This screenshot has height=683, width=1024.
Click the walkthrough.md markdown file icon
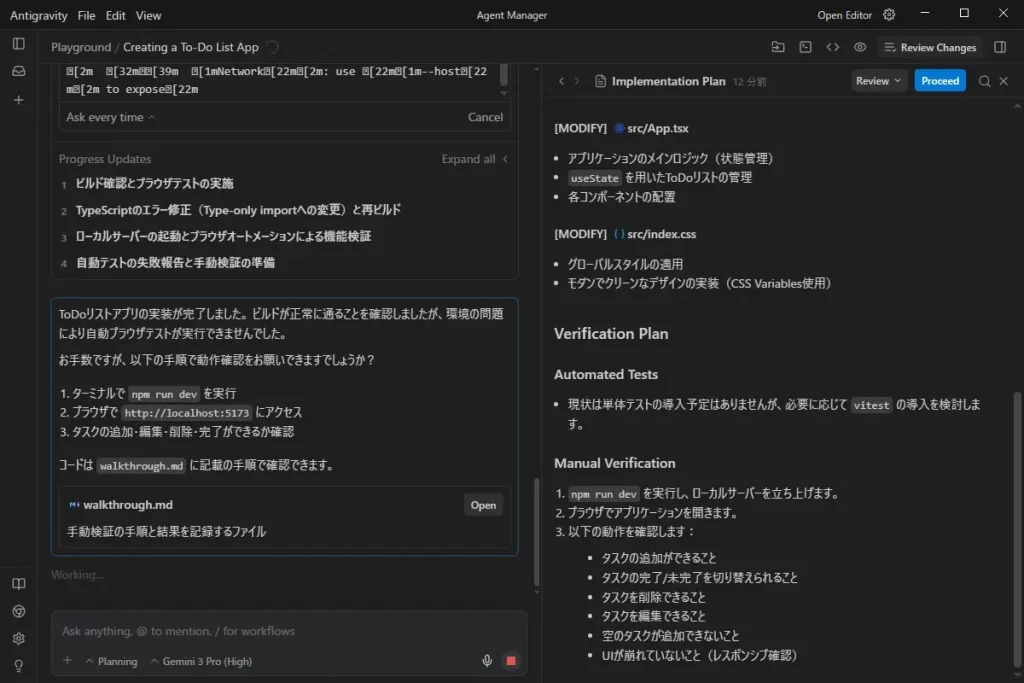point(74,505)
